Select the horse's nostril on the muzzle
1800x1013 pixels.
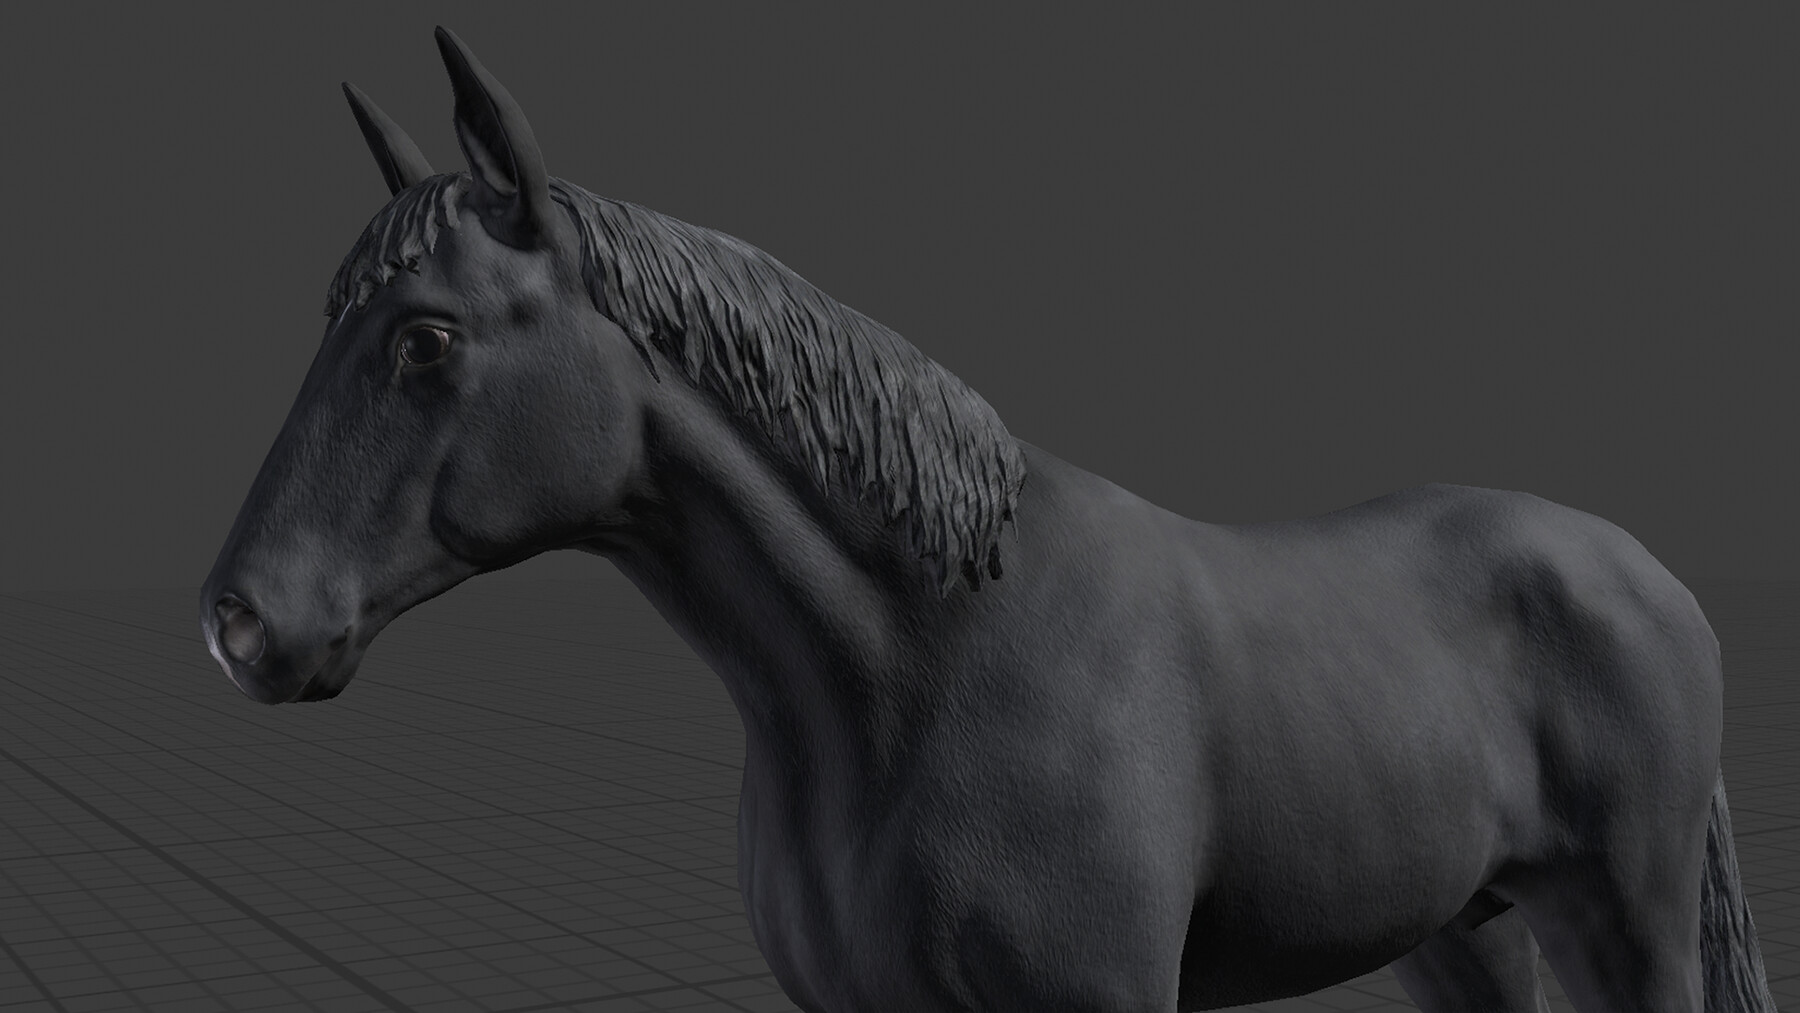240,630
